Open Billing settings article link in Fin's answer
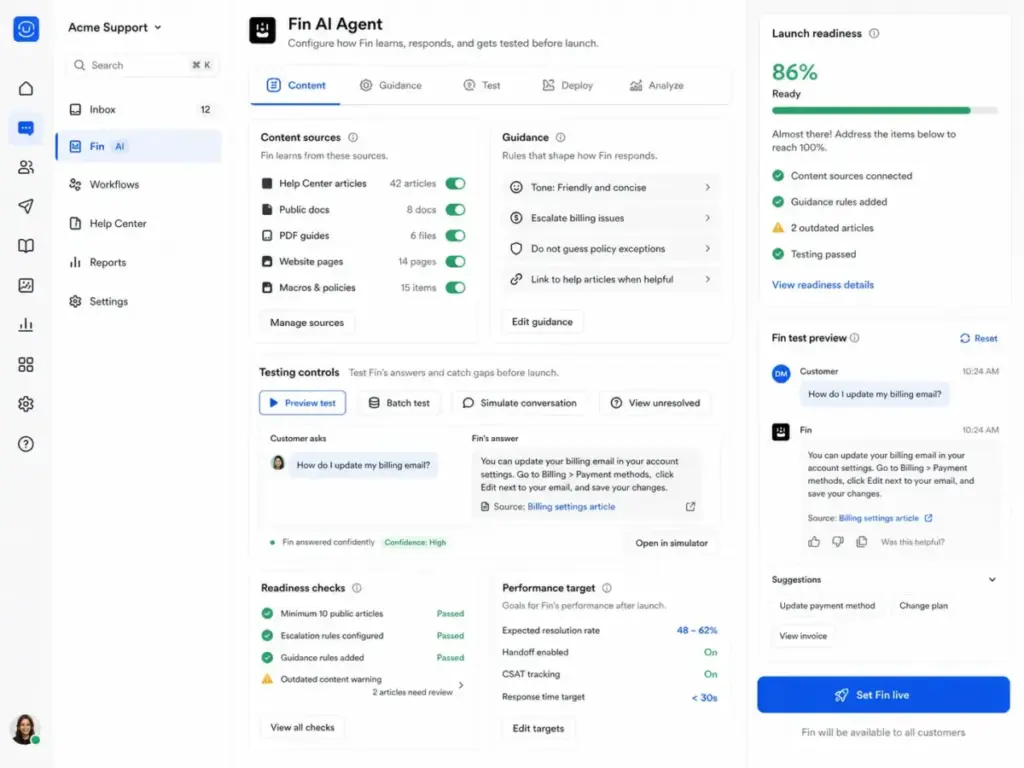 click(571, 507)
